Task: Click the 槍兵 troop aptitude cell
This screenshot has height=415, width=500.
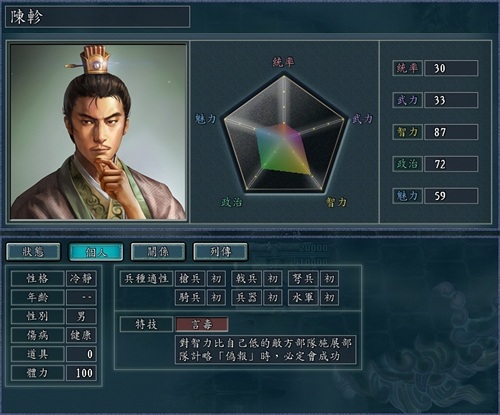Action: pyautogui.click(x=190, y=279)
